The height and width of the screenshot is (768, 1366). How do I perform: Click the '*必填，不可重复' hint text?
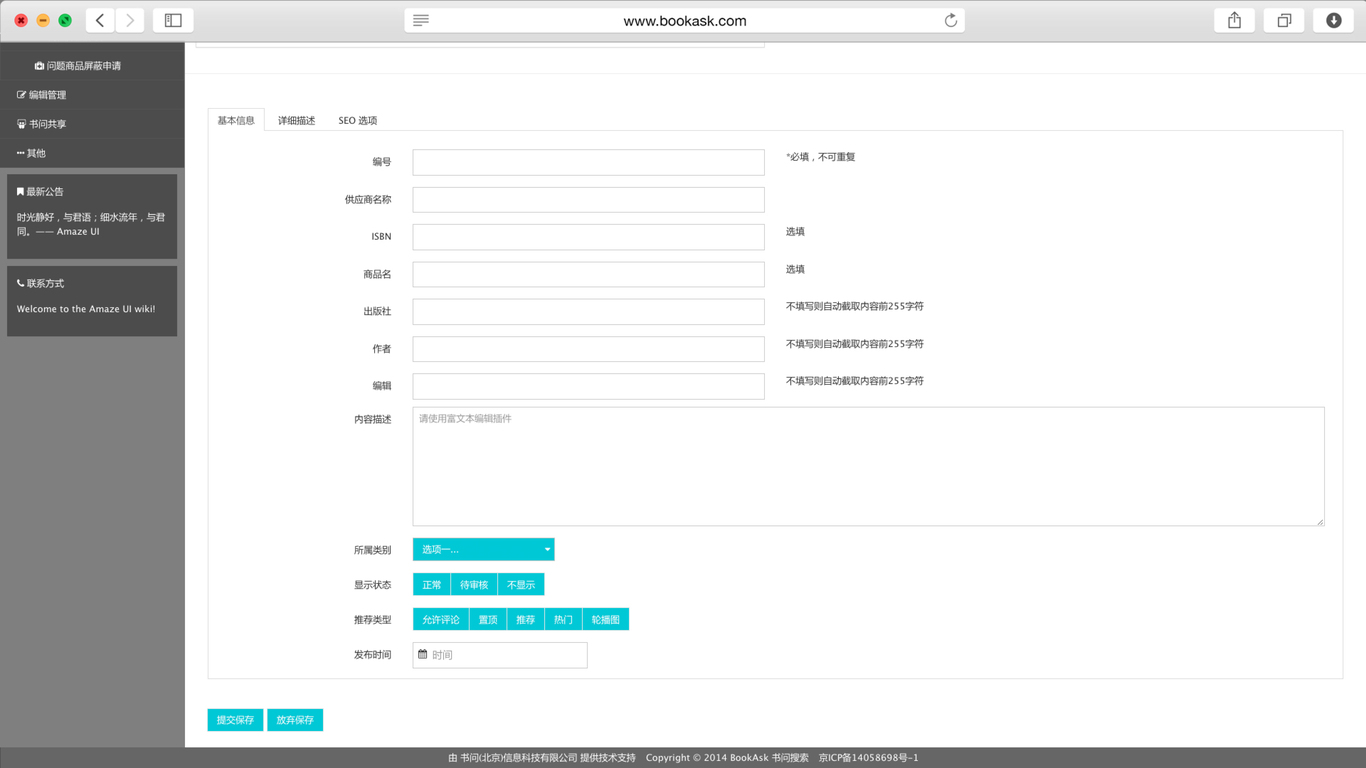pos(821,157)
